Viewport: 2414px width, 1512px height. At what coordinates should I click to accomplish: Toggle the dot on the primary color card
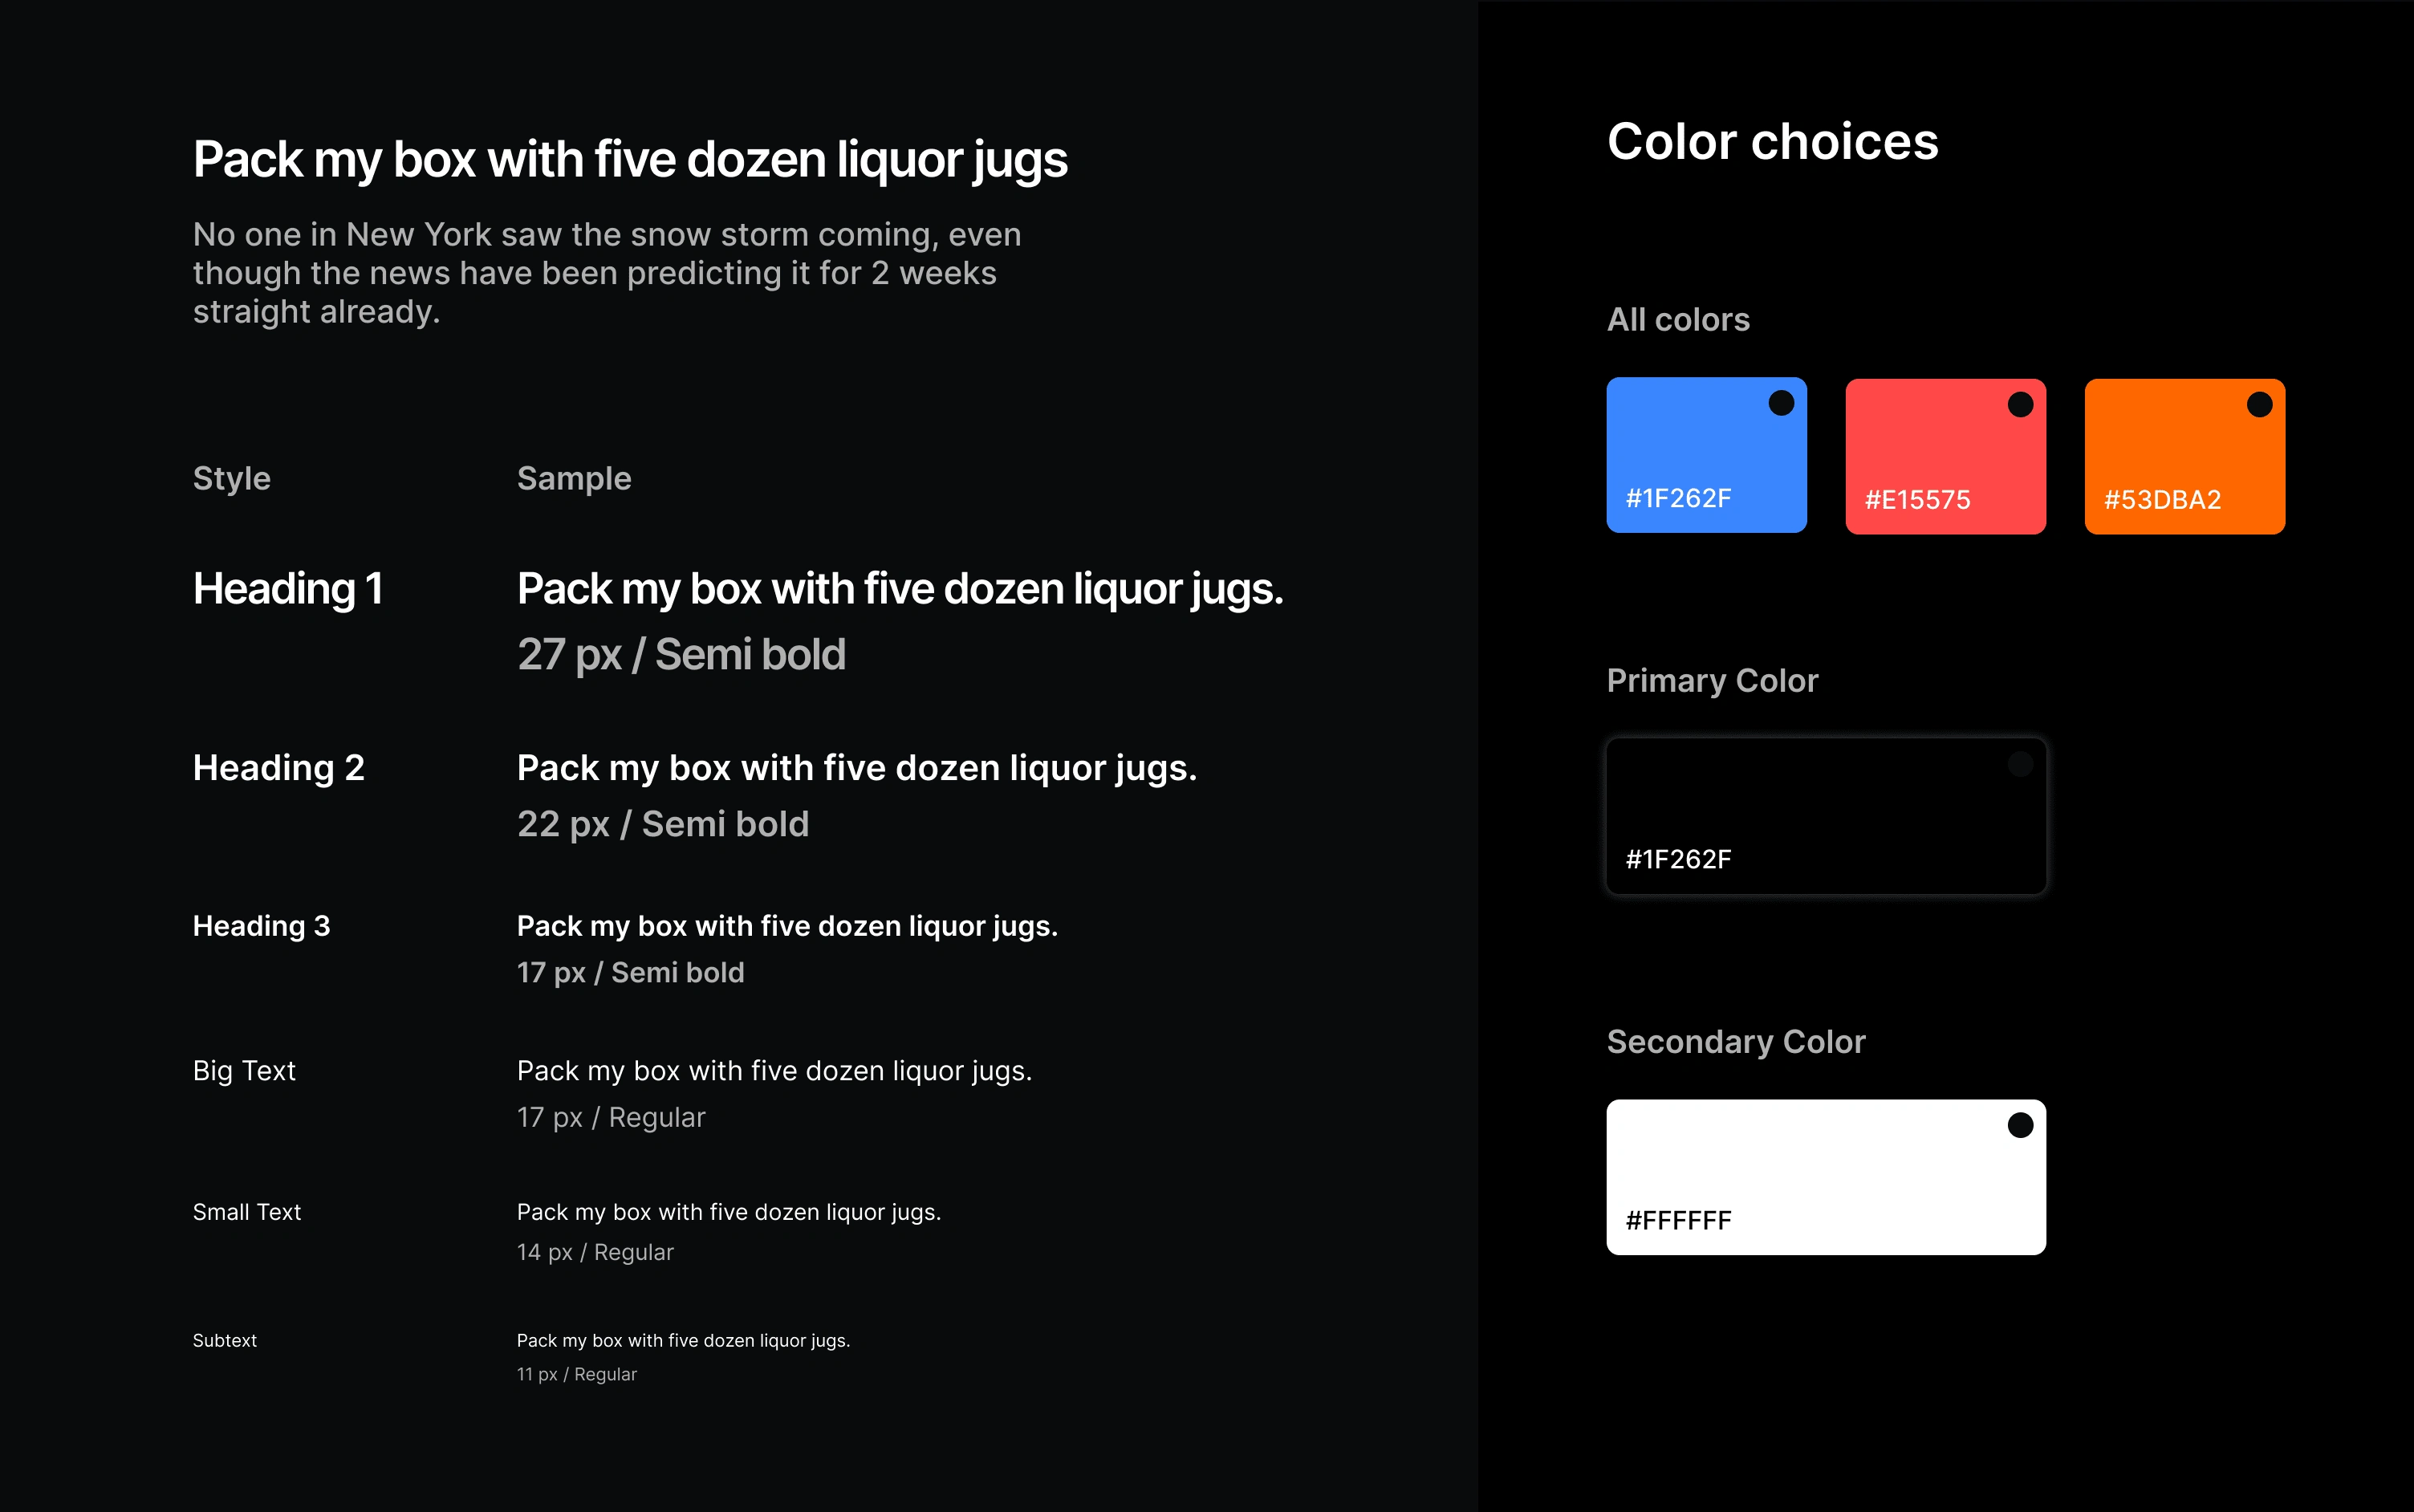coord(2020,764)
